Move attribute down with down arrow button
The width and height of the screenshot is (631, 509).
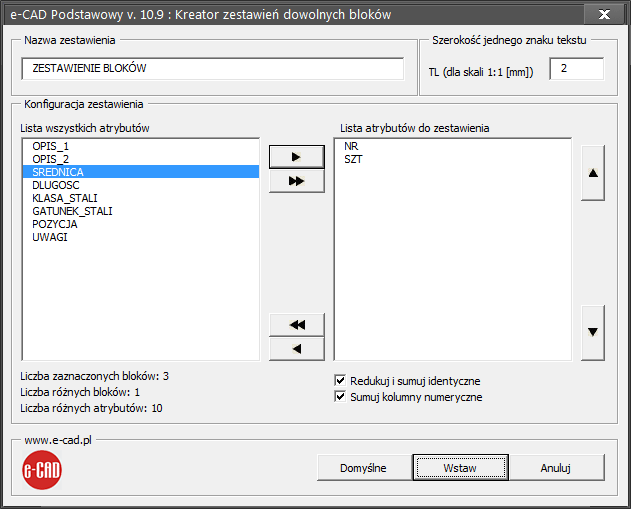pos(593,332)
